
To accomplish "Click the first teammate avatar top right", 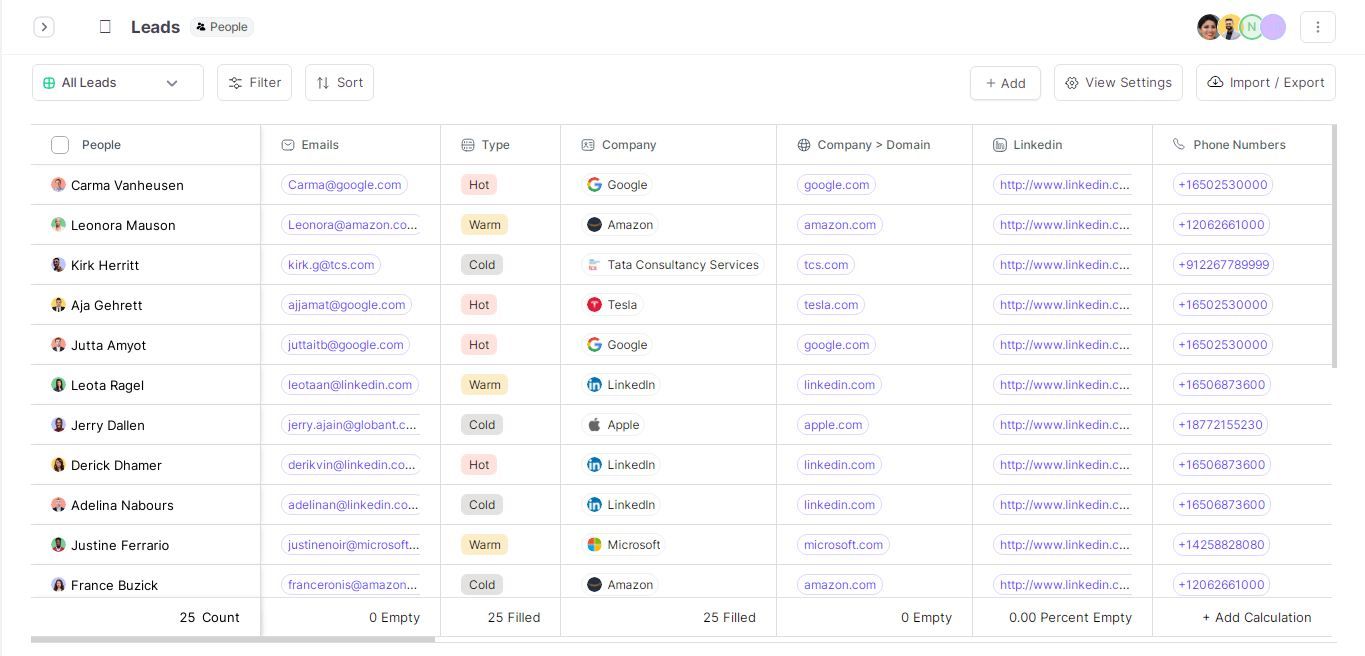I will 1209,27.
